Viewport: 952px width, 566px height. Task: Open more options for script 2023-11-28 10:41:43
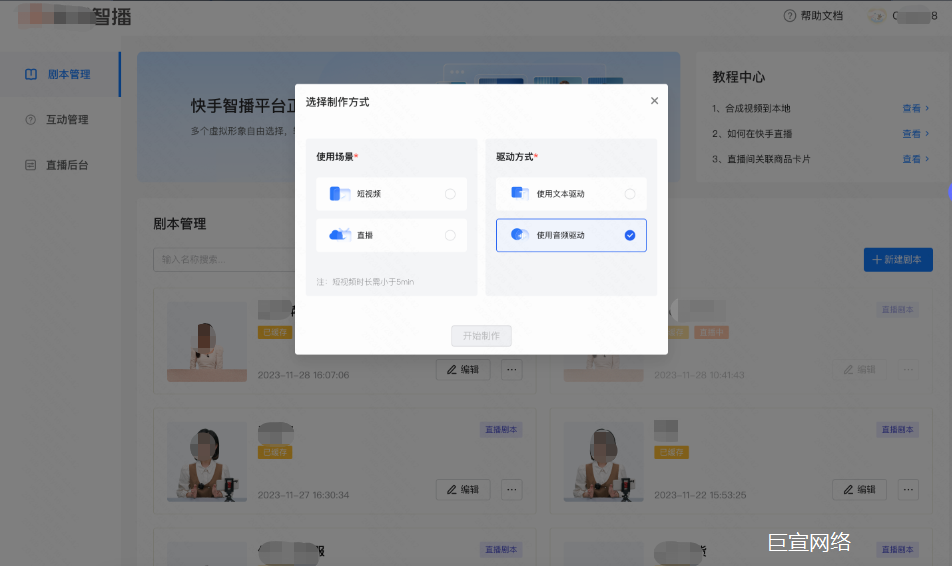point(908,369)
